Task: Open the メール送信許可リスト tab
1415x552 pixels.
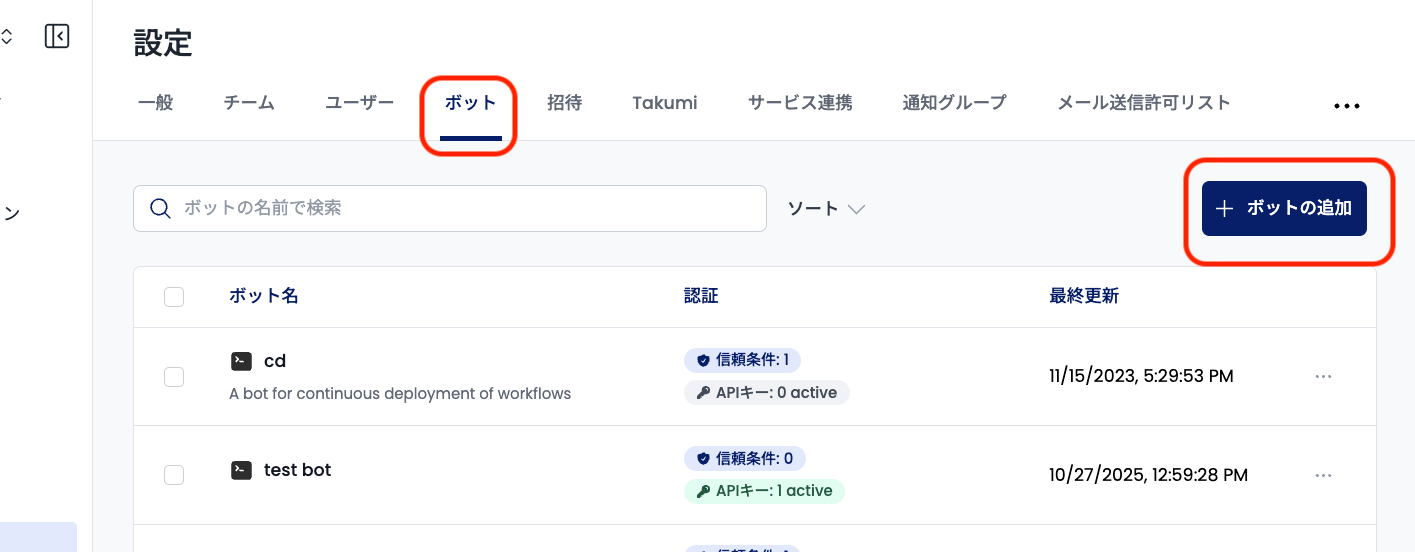Action: (1144, 102)
